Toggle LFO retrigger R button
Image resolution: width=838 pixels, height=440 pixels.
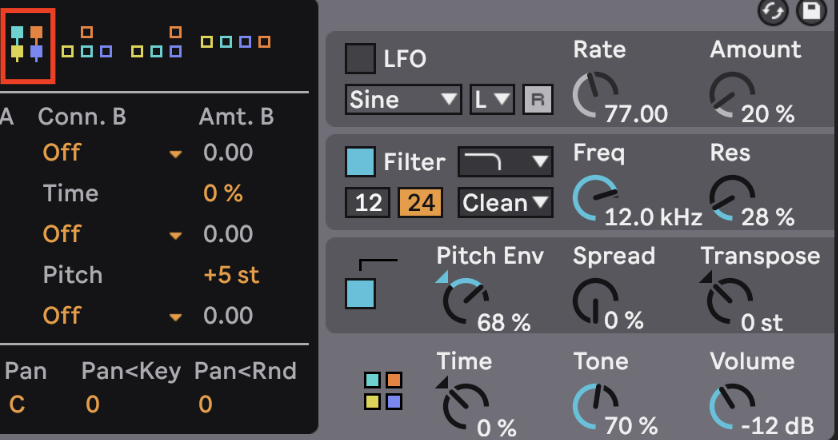point(538,99)
